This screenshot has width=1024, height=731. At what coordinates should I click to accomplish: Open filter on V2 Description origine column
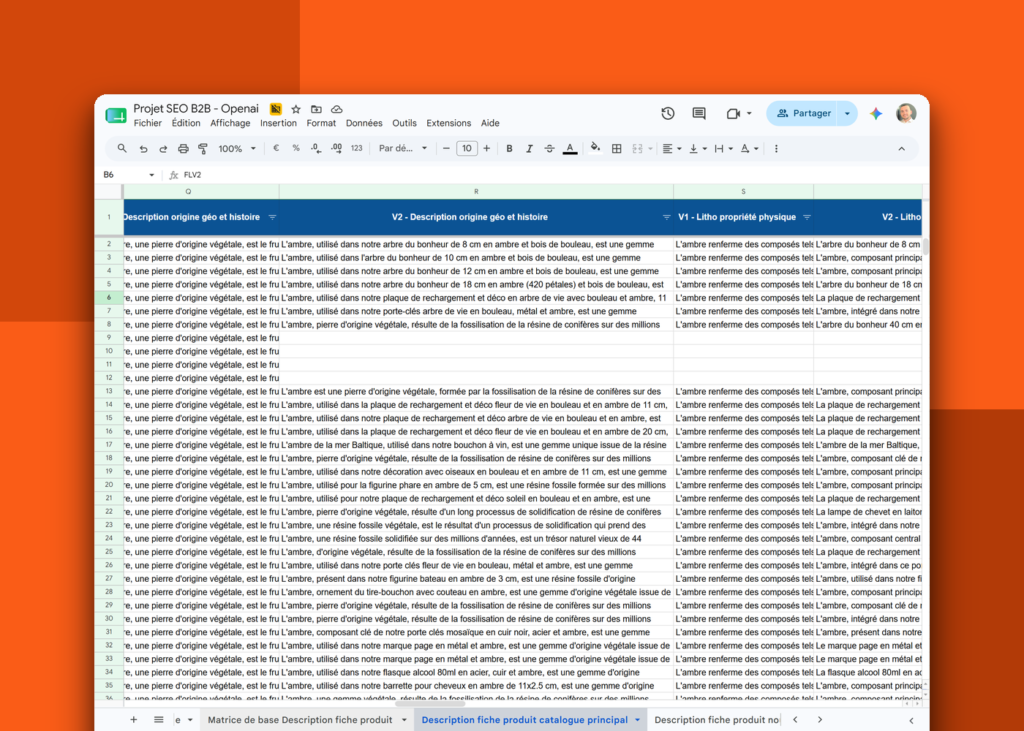tap(666, 218)
